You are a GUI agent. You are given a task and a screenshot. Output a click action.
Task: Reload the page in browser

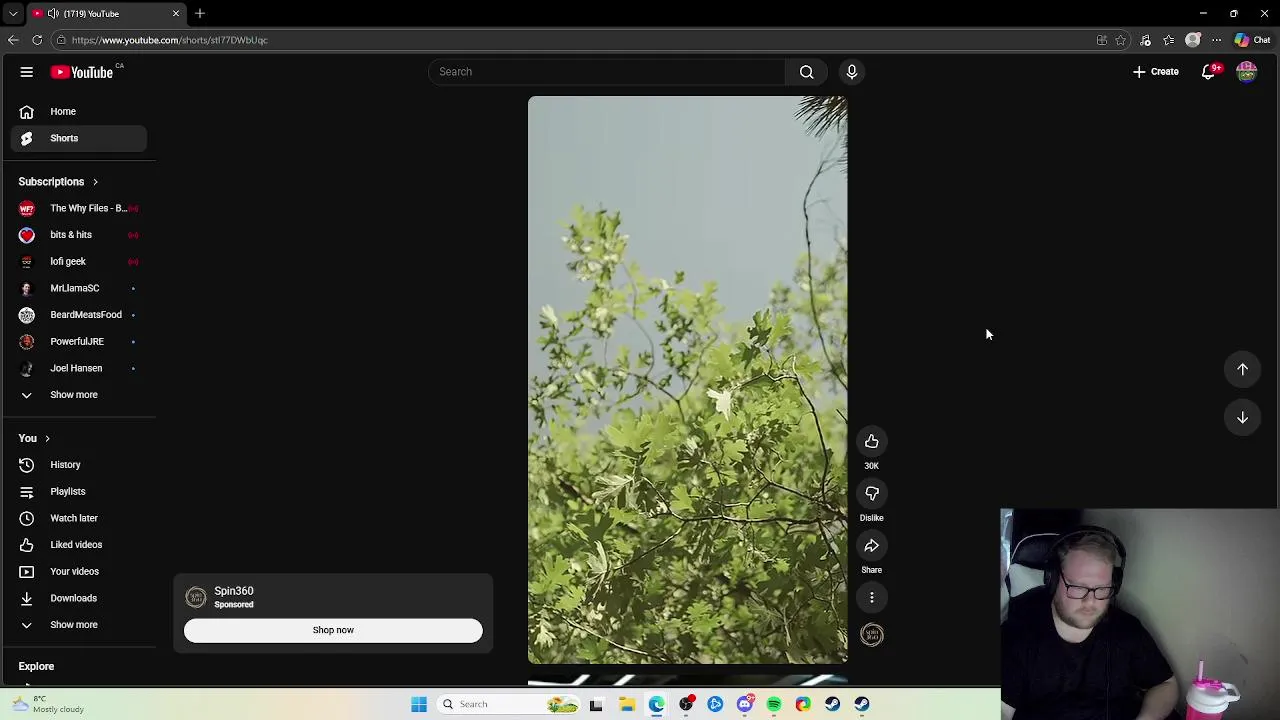click(x=37, y=40)
